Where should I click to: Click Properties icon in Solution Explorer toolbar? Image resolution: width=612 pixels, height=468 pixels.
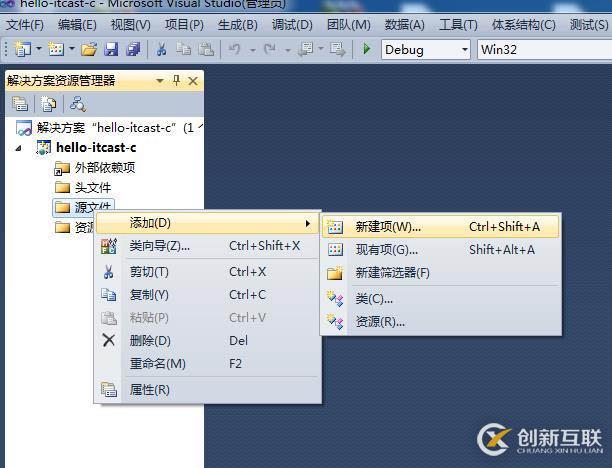20,104
